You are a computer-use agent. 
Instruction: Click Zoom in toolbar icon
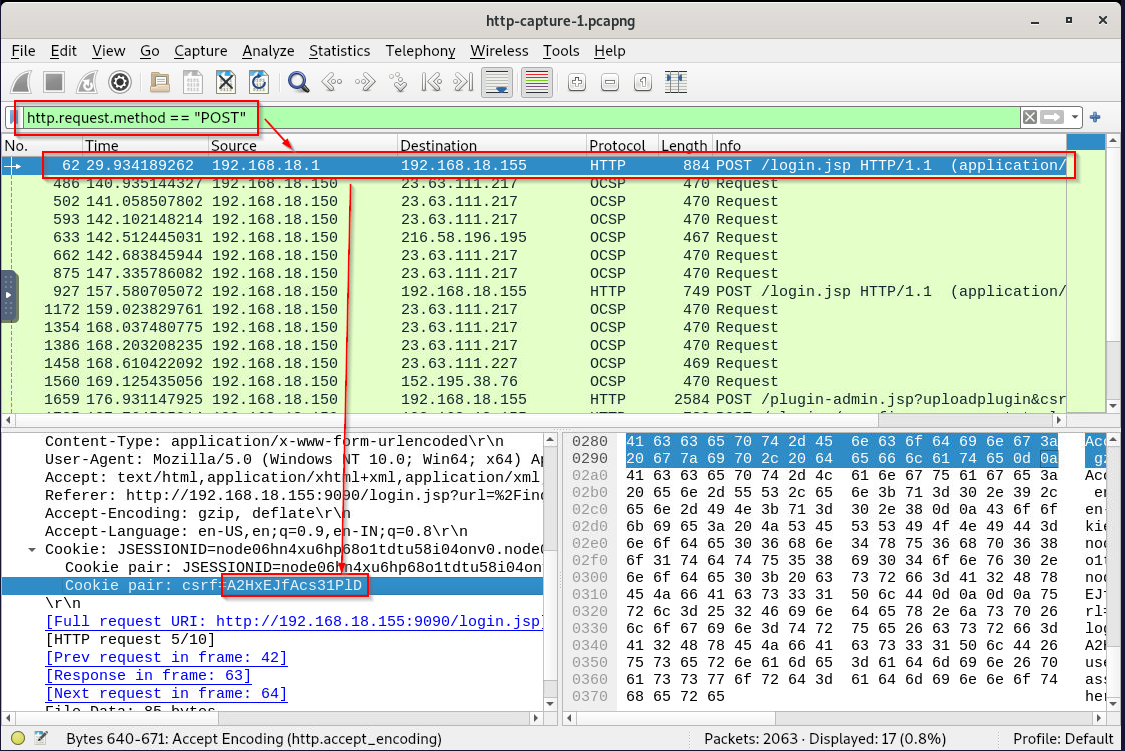coord(577,82)
